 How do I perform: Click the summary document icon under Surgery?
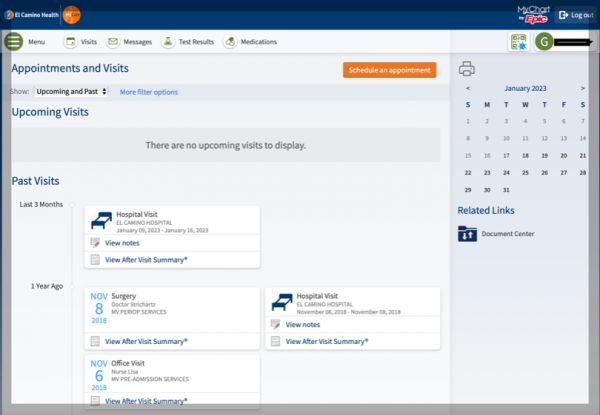95,341
